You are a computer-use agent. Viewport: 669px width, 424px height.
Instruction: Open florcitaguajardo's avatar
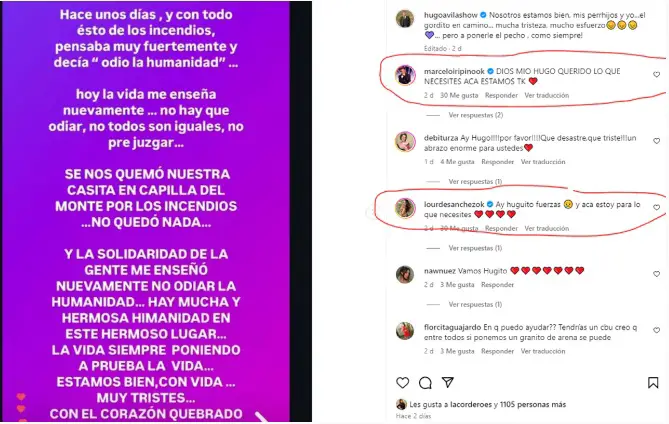click(x=405, y=331)
